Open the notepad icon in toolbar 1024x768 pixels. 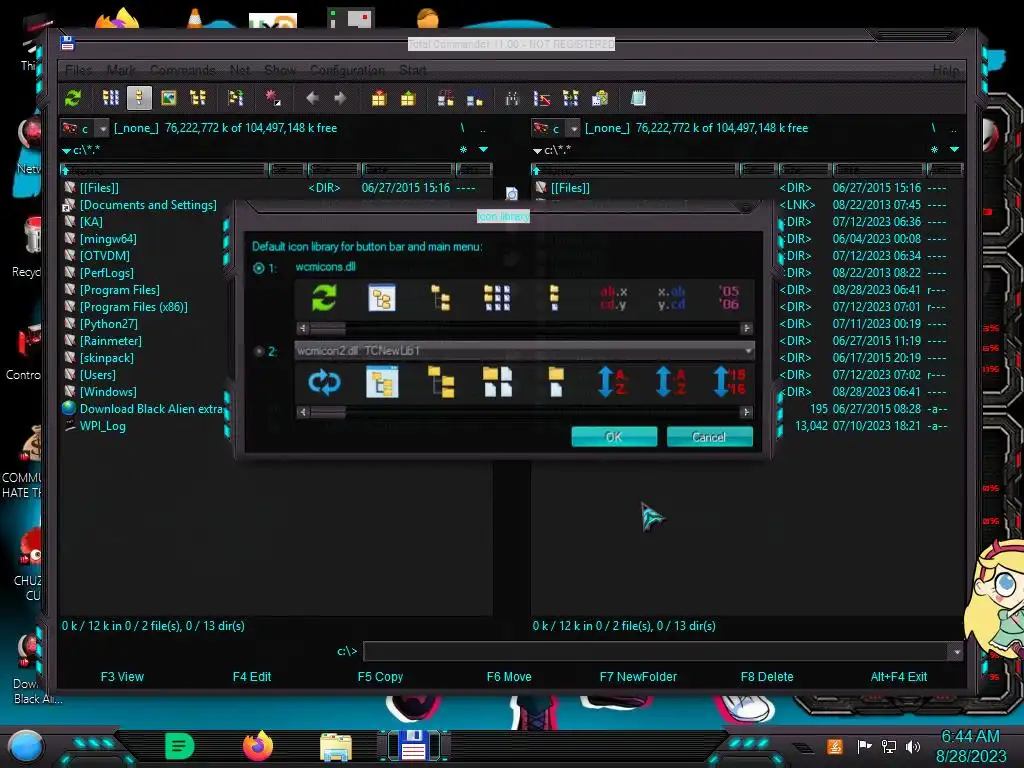[x=638, y=99]
